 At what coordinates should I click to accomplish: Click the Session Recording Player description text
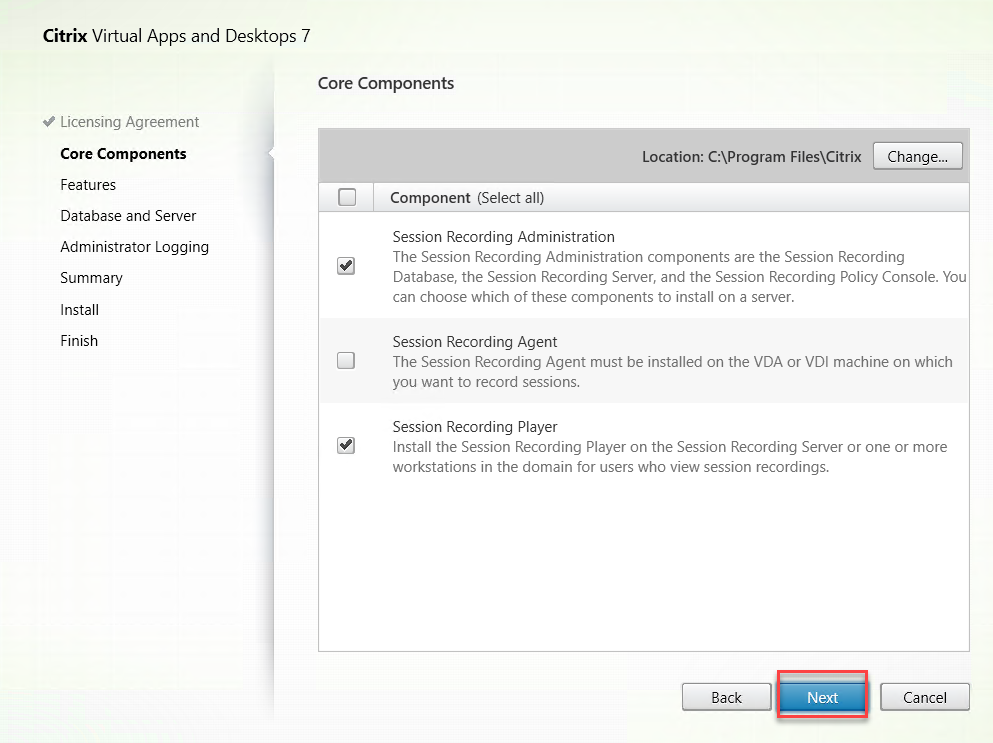point(669,457)
